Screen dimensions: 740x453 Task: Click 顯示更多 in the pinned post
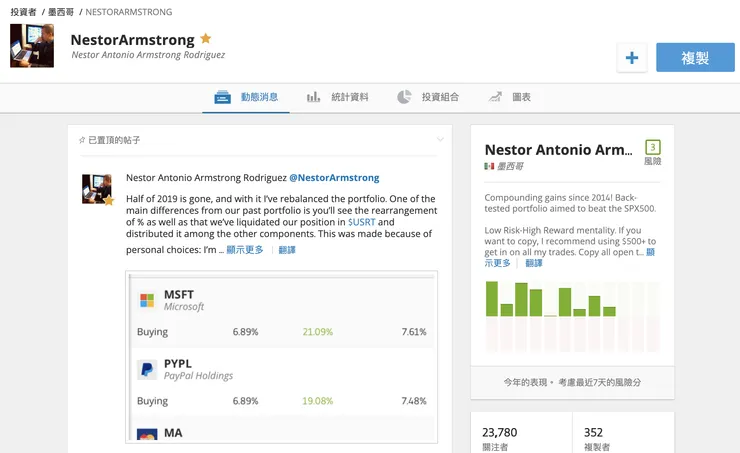click(245, 250)
